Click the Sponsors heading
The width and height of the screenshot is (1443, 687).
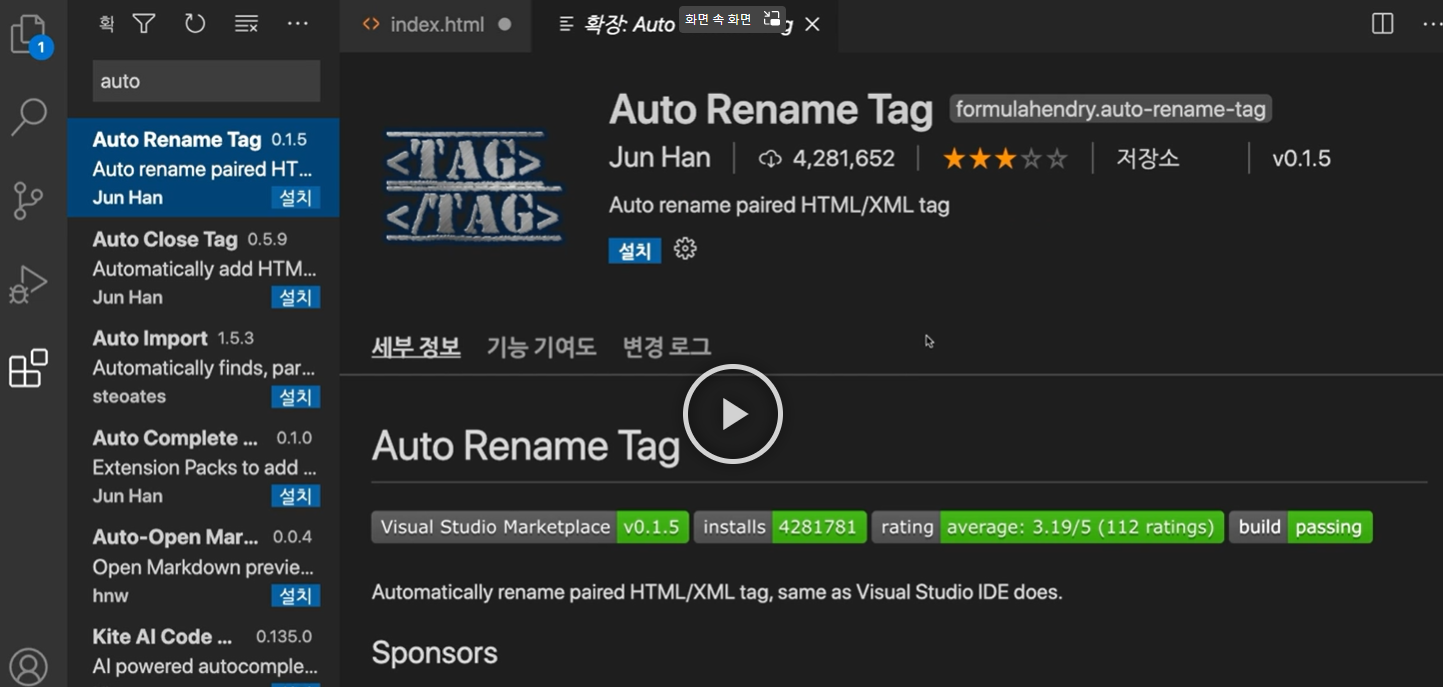click(x=435, y=653)
